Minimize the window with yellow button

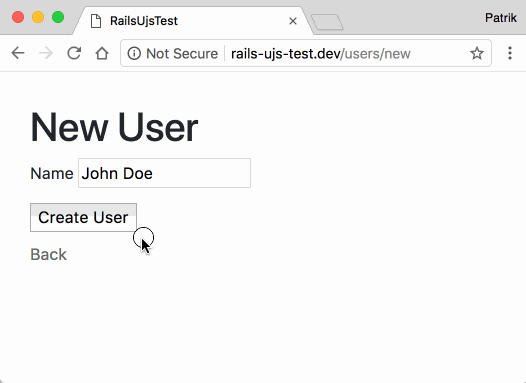(38, 17)
